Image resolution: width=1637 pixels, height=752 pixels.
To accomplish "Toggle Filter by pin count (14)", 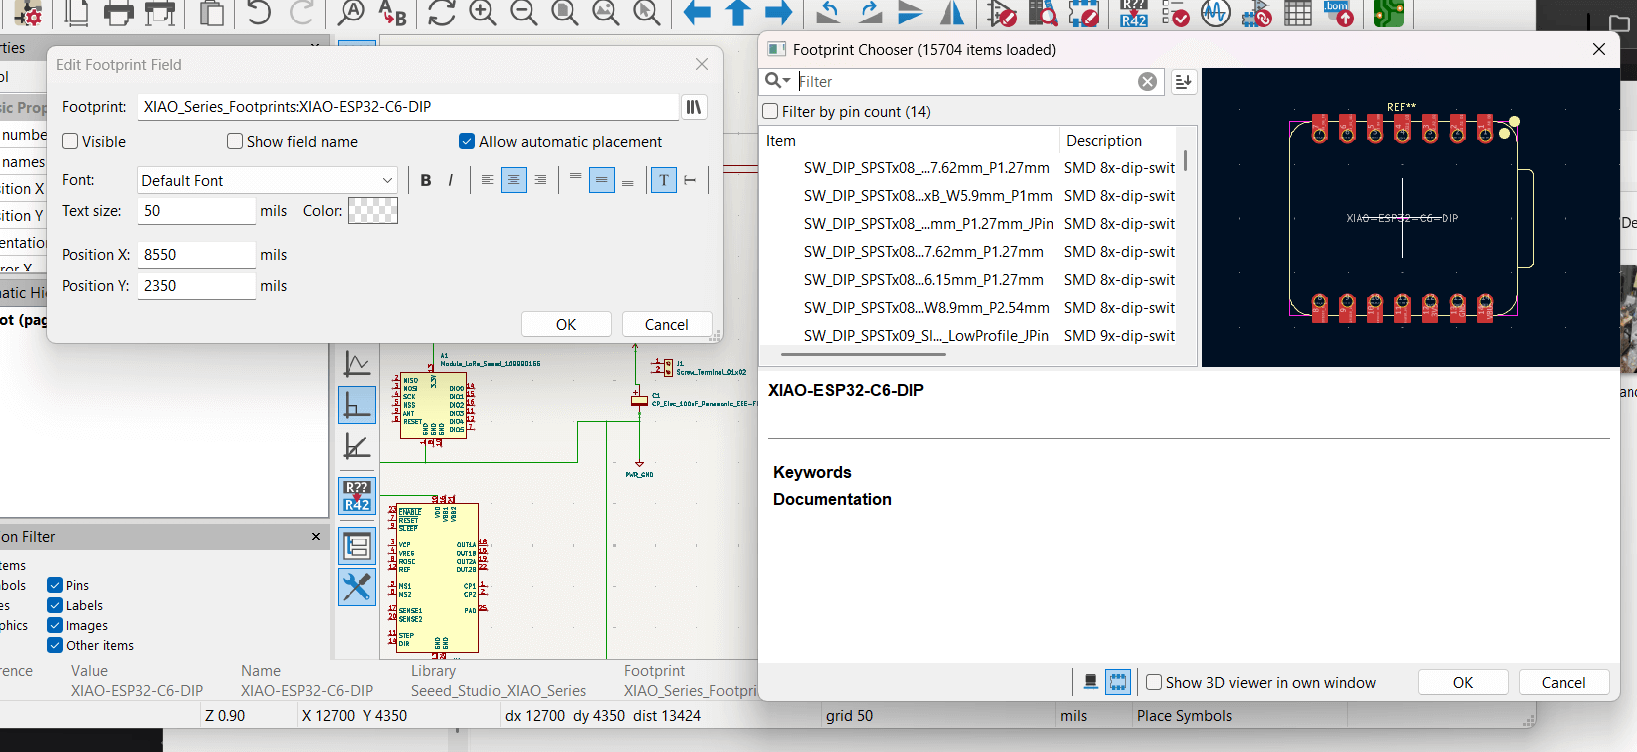I will (x=771, y=111).
